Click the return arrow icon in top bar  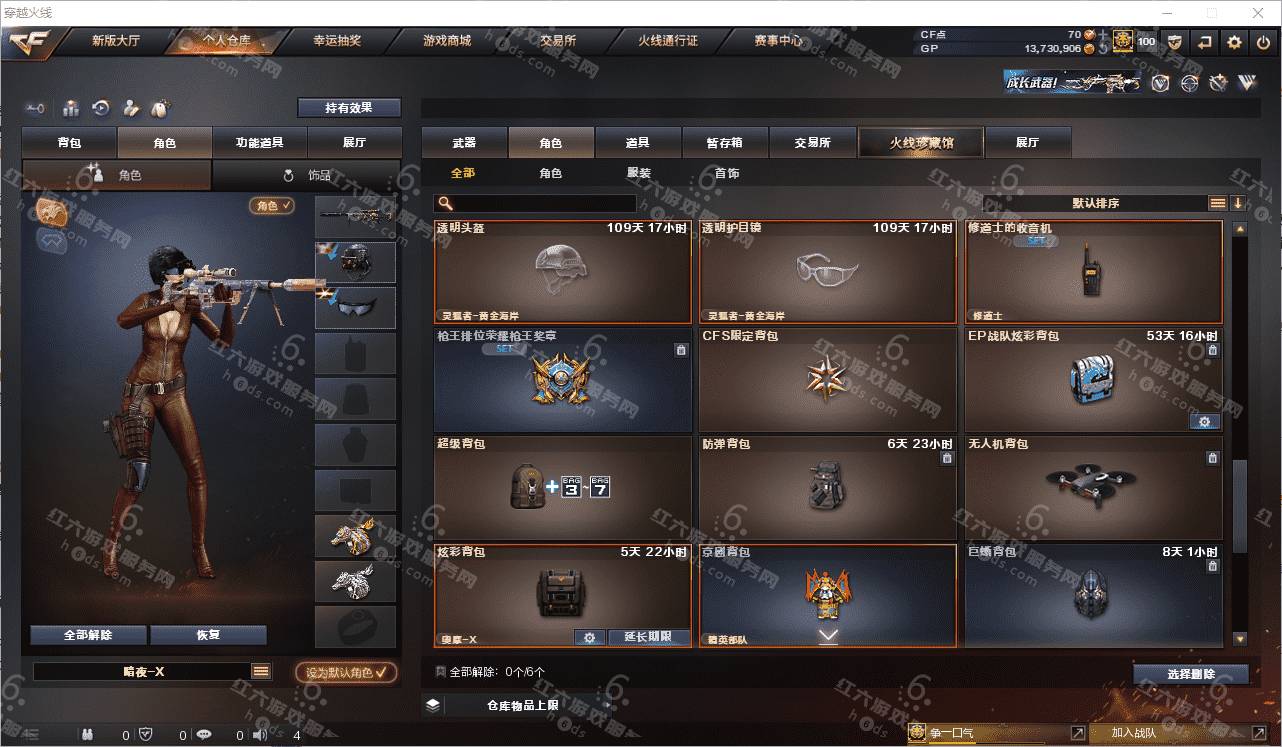click(x=1205, y=42)
